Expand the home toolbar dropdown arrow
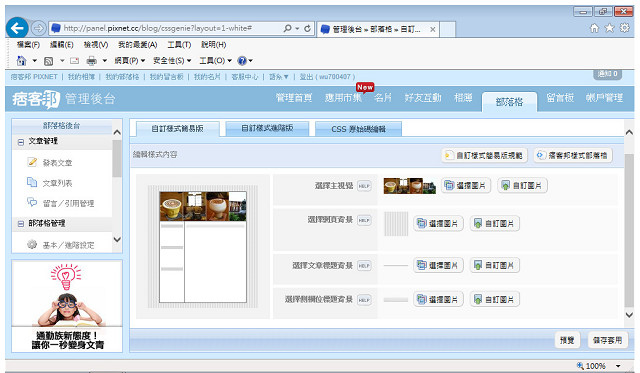Image resolution: width=640 pixels, height=373 pixels. click(35, 61)
